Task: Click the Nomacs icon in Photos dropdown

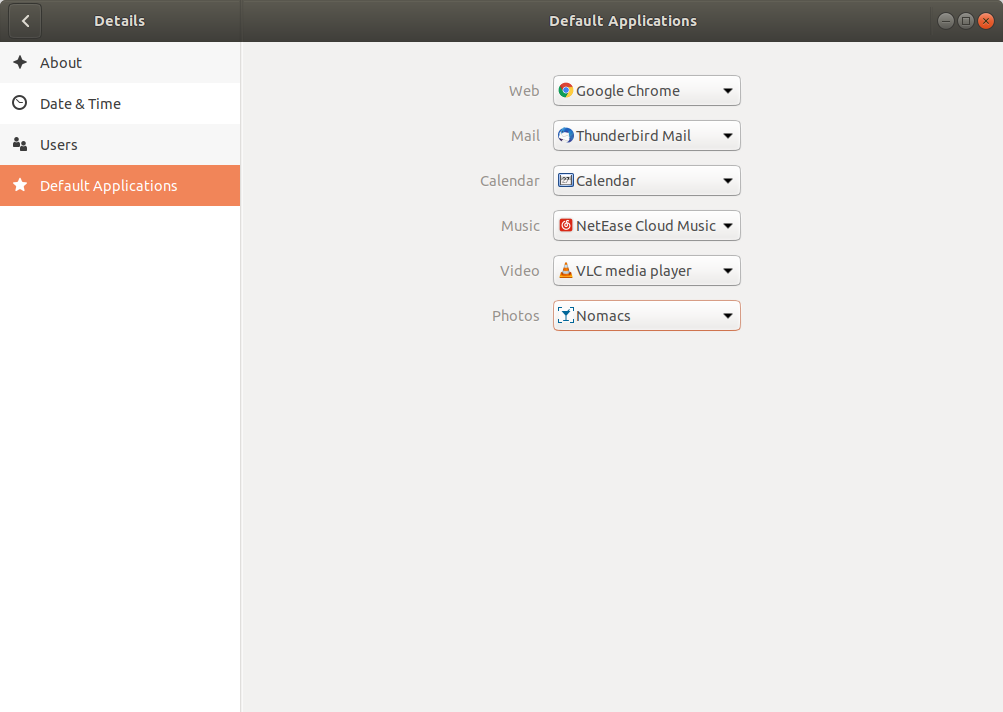Action: [565, 315]
